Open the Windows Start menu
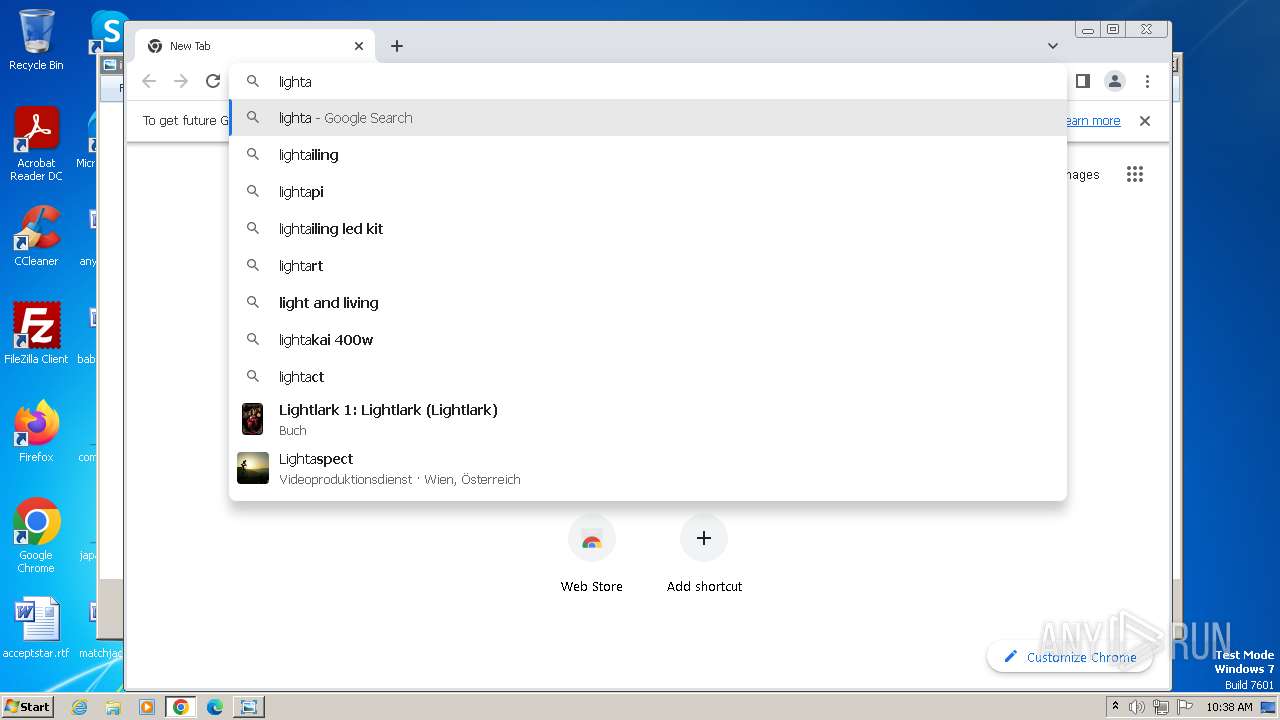1280x720 pixels. [28, 707]
